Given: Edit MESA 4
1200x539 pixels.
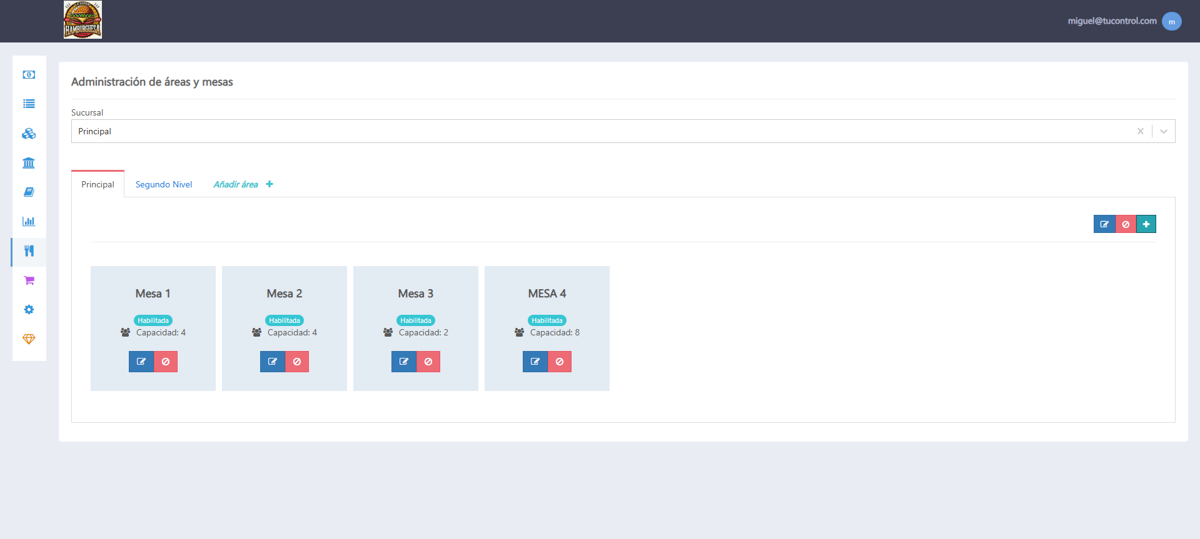Looking at the screenshot, I should (x=535, y=361).
